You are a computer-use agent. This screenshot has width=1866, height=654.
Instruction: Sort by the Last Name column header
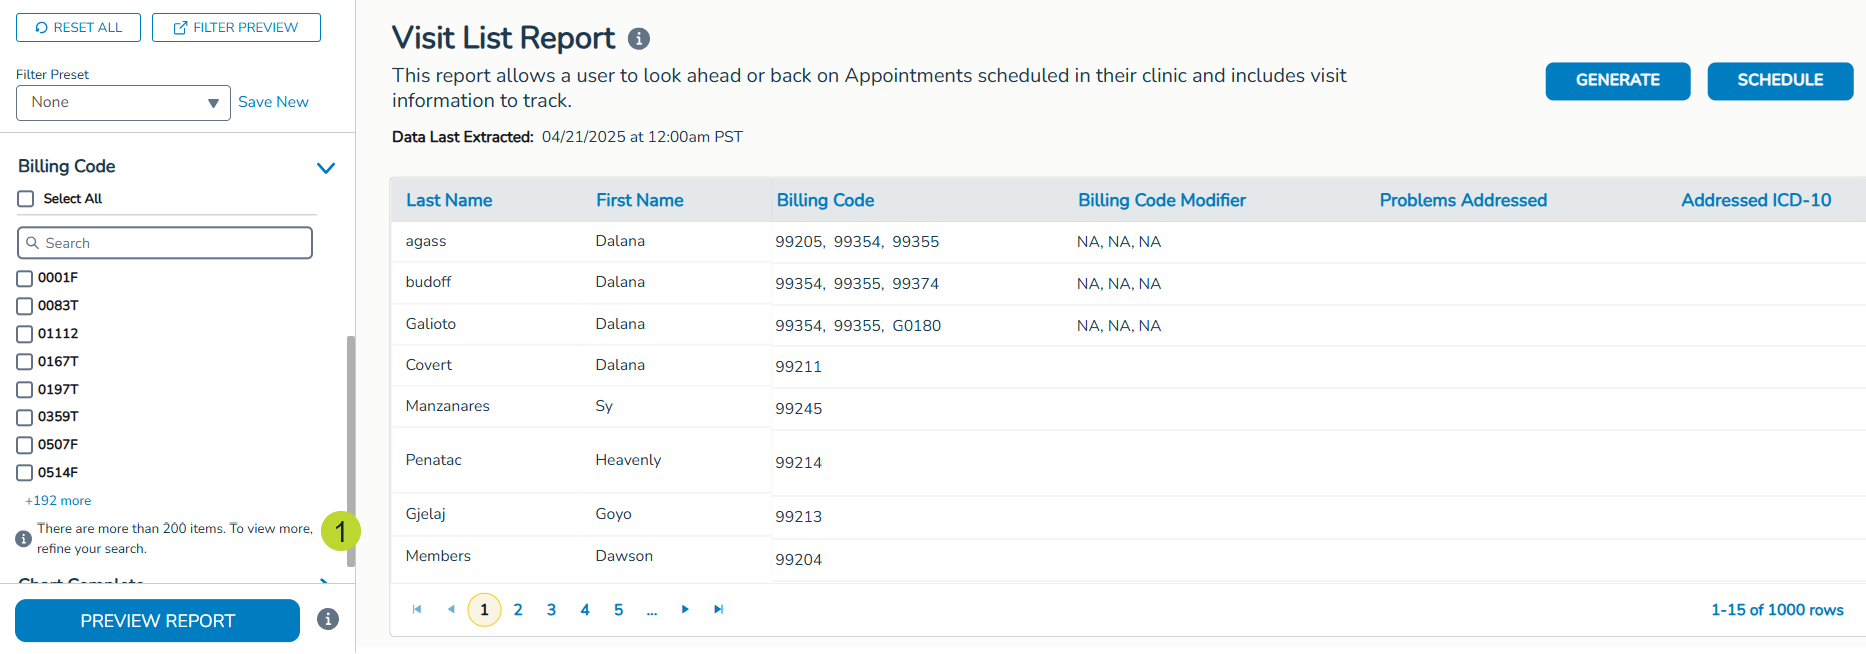449,200
